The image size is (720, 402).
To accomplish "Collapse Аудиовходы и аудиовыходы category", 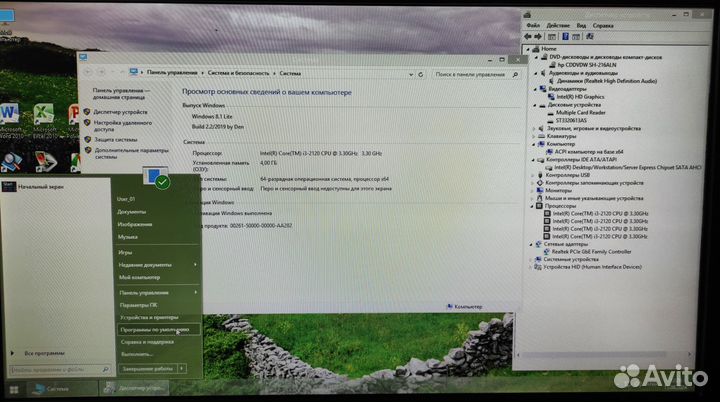I will [535, 73].
